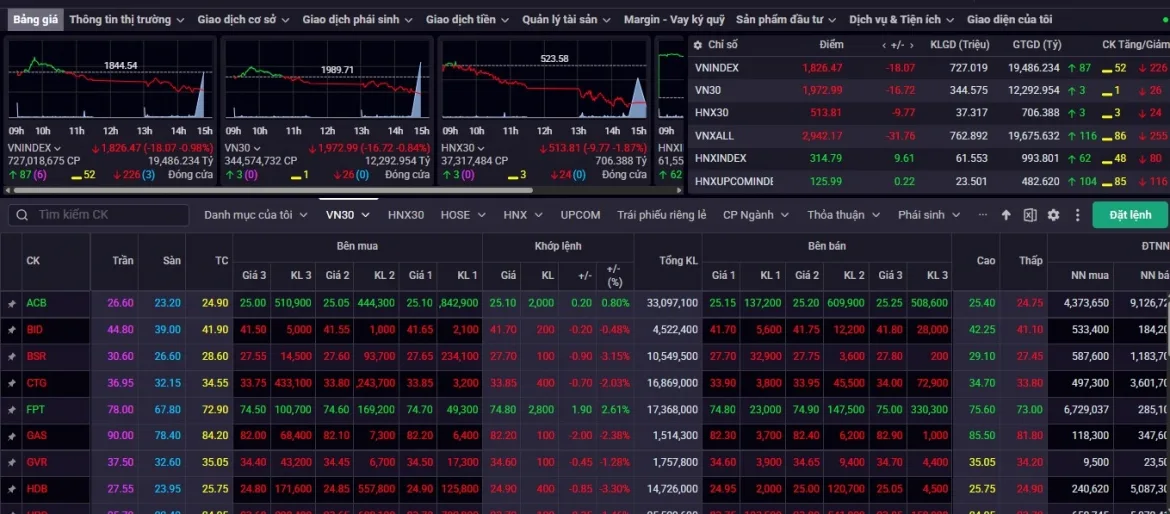Open Dịch vụ & Tiện ích menu
1170x514 pixels.
pos(901,19)
